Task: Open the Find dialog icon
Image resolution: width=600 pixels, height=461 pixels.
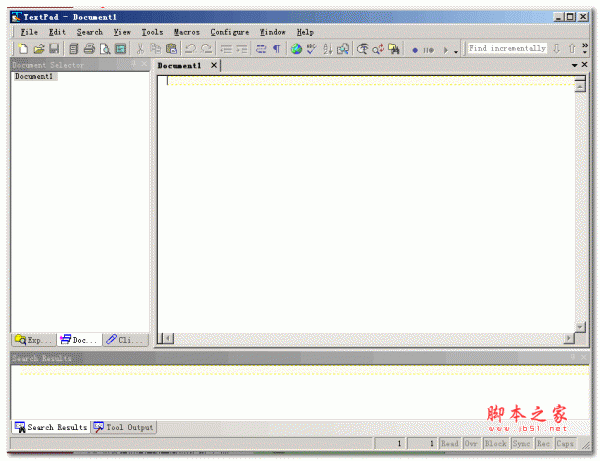Action: [362, 49]
